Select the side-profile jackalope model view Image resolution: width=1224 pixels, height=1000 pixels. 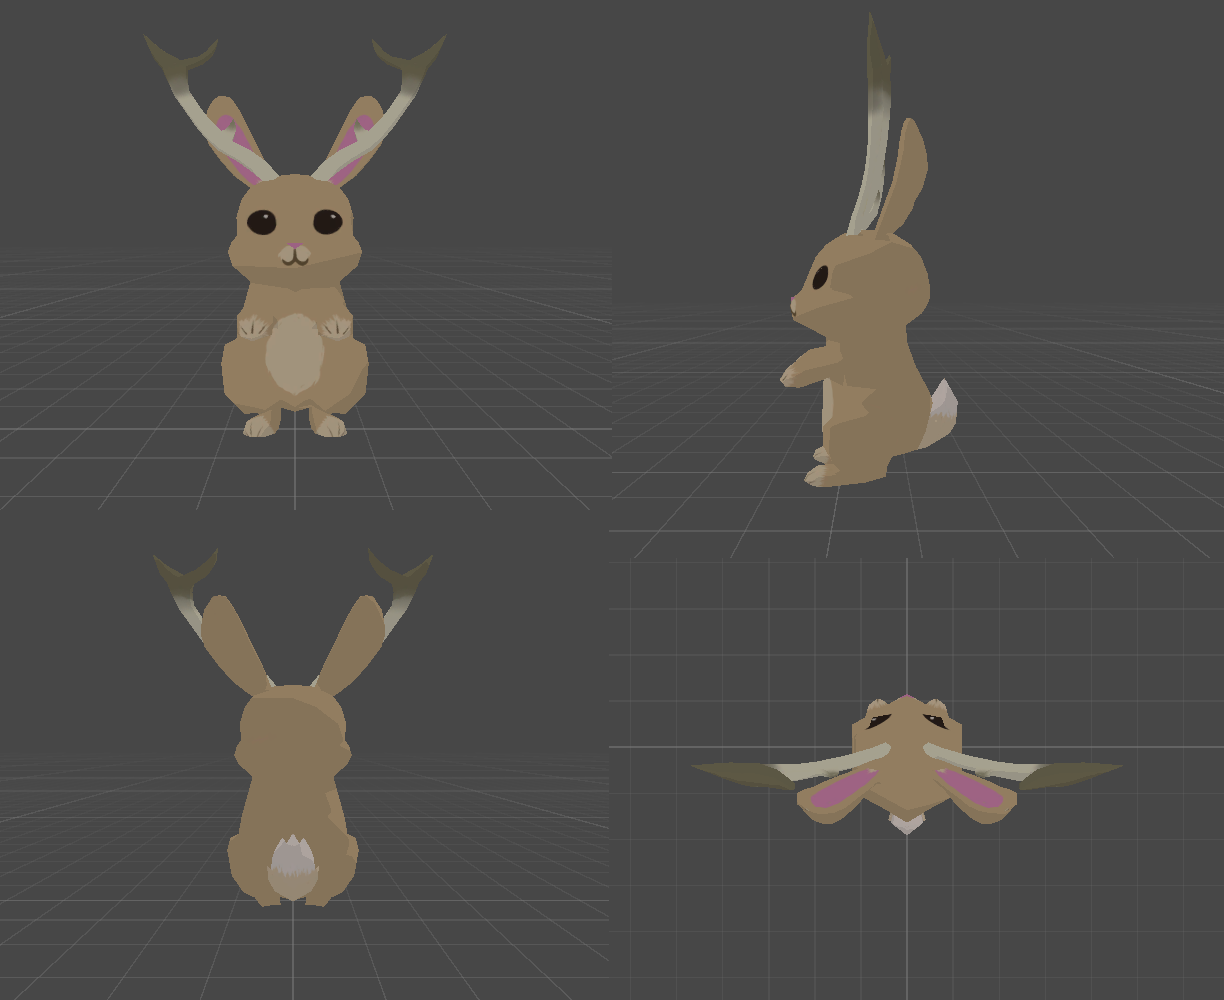(868, 250)
